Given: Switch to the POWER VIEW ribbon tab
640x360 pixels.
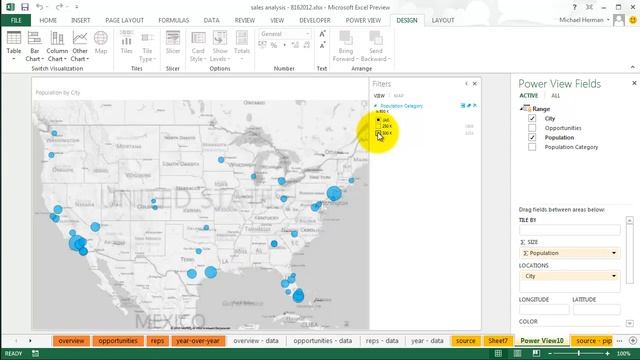Looking at the screenshot, I should pos(363,20).
